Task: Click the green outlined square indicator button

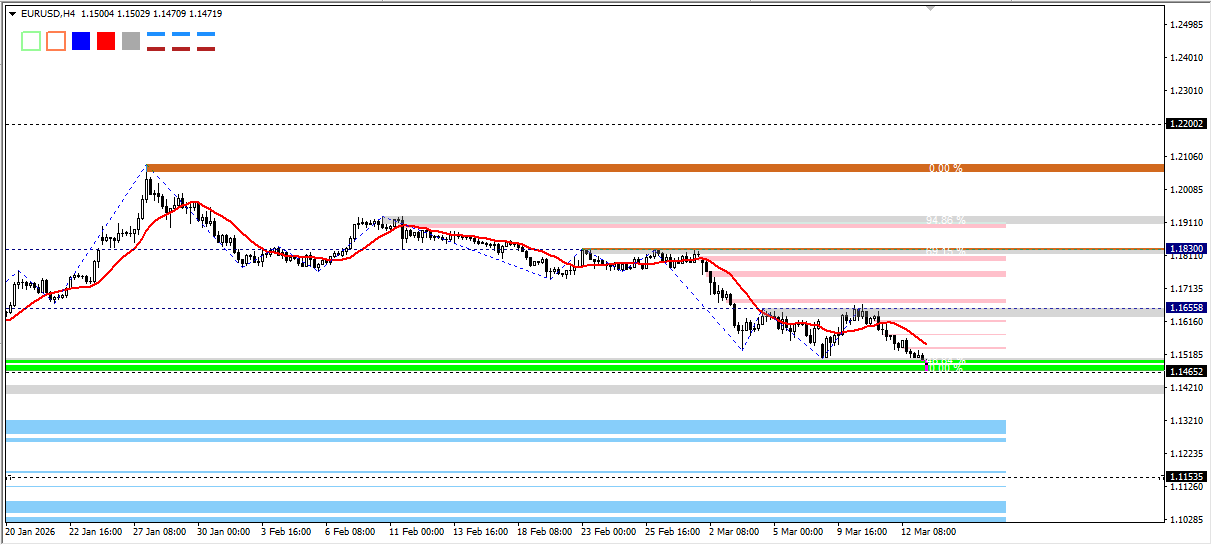Action: (x=31, y=41)
